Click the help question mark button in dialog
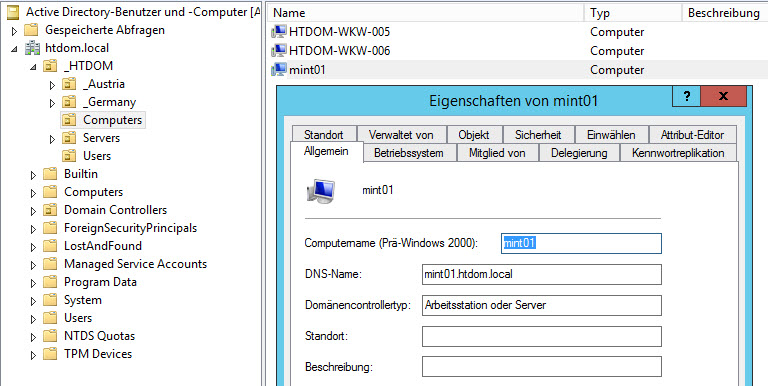The width and height of the screenshot is (768, 386). coord(686,96)
